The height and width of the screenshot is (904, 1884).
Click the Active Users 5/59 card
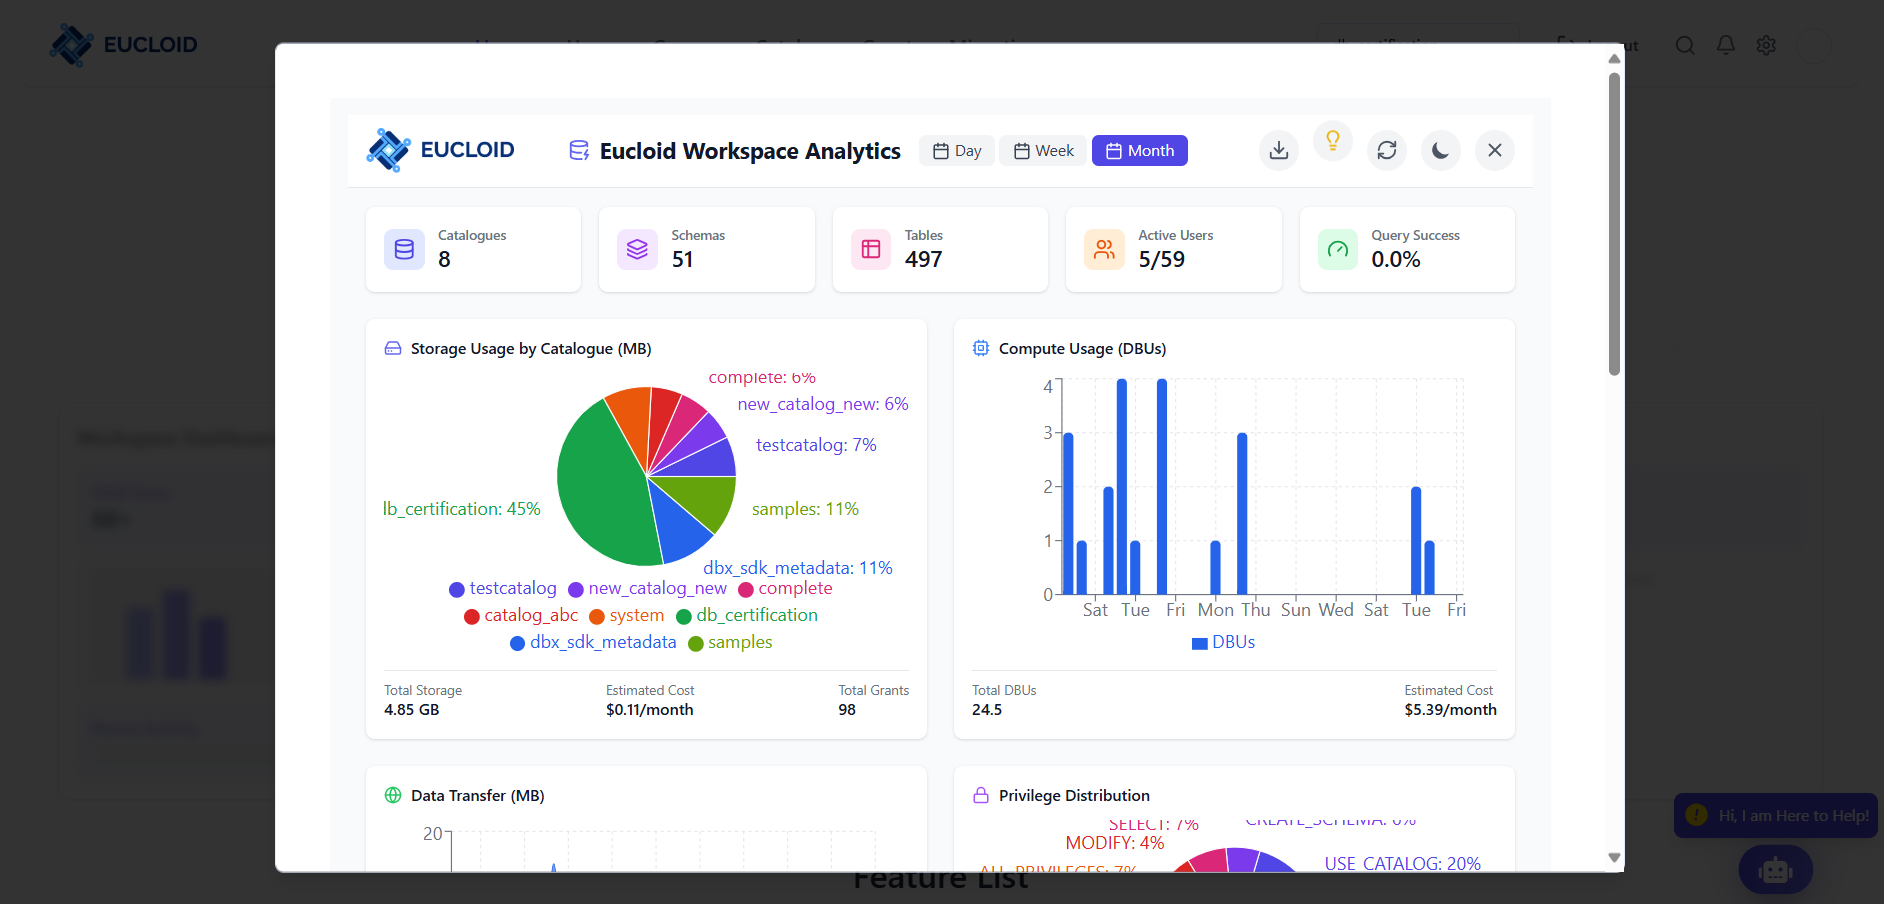pos(1174,249)
